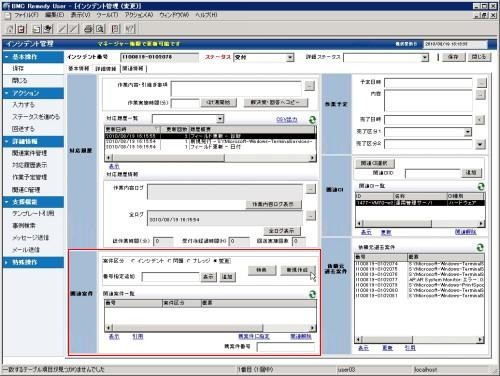Click the help question mark toolbar icon
This screenshot has height=376, width=500.
pos(130,29)
